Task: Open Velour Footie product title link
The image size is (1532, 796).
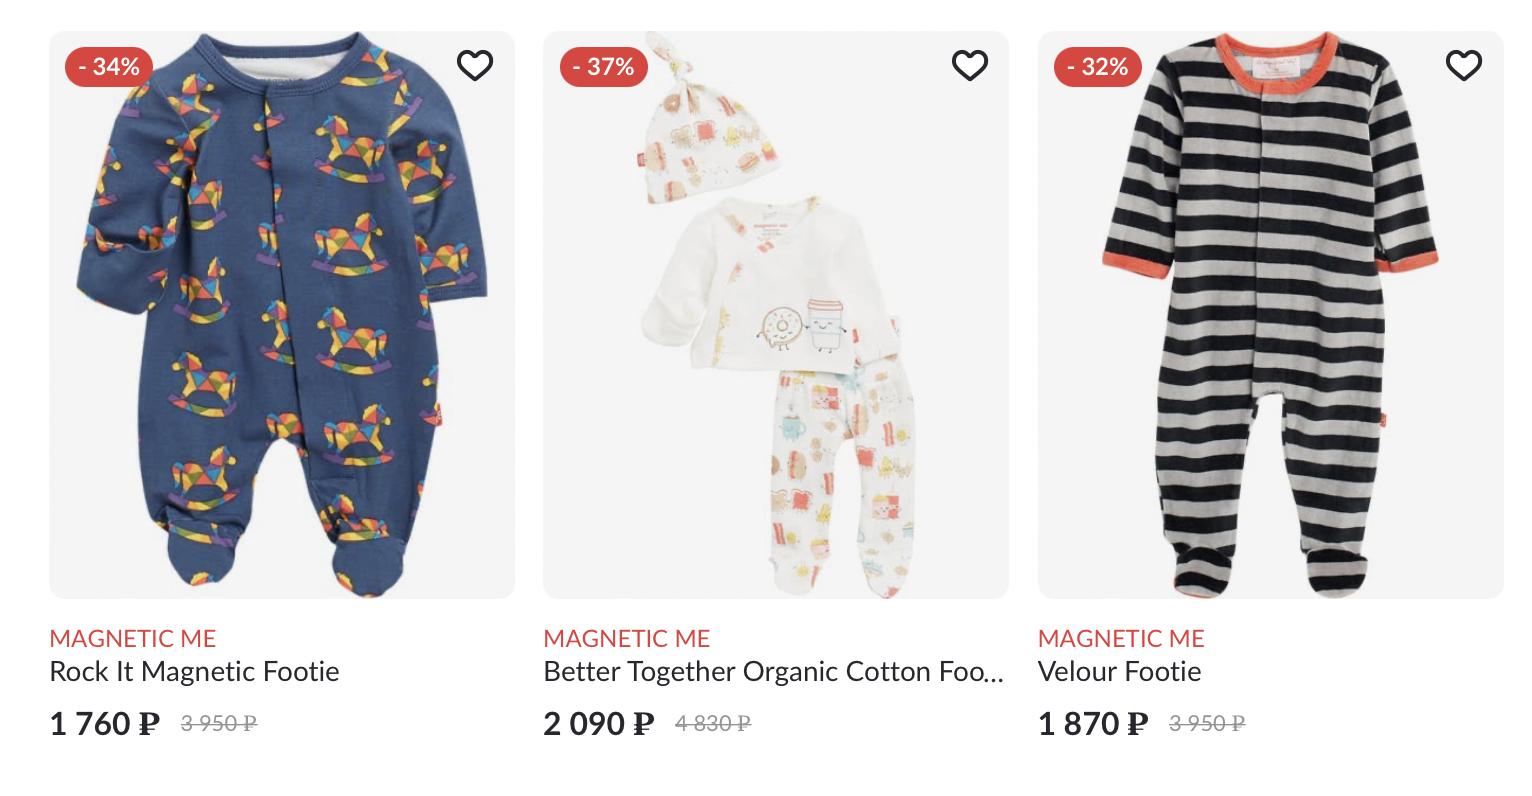Action: [1120, 672]
